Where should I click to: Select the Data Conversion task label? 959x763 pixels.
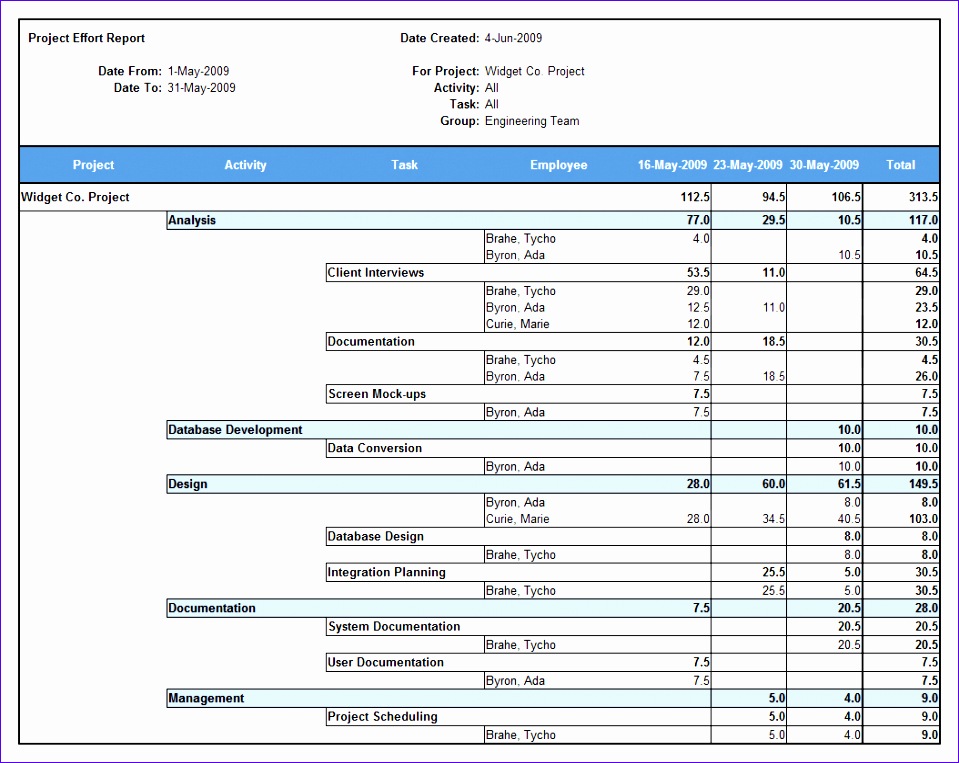click(375, 448)
